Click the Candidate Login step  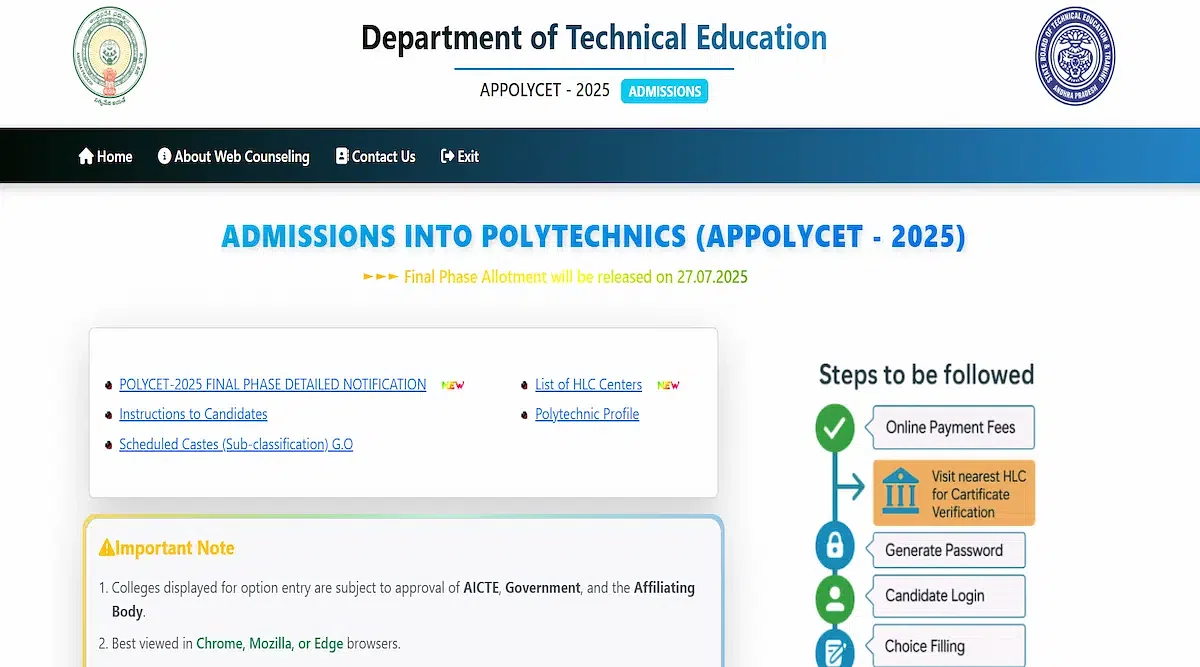[x=948, y=596]
